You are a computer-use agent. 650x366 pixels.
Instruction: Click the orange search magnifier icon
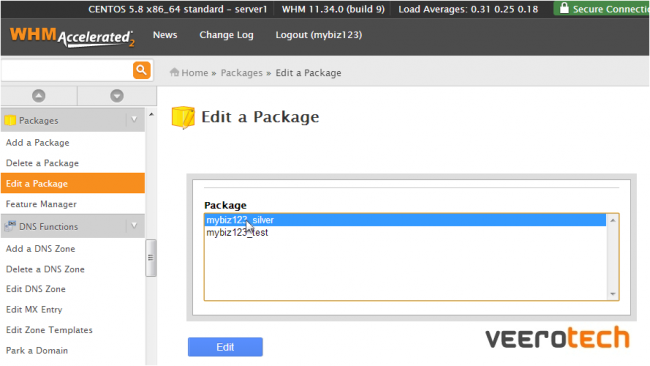click(141, 70)
